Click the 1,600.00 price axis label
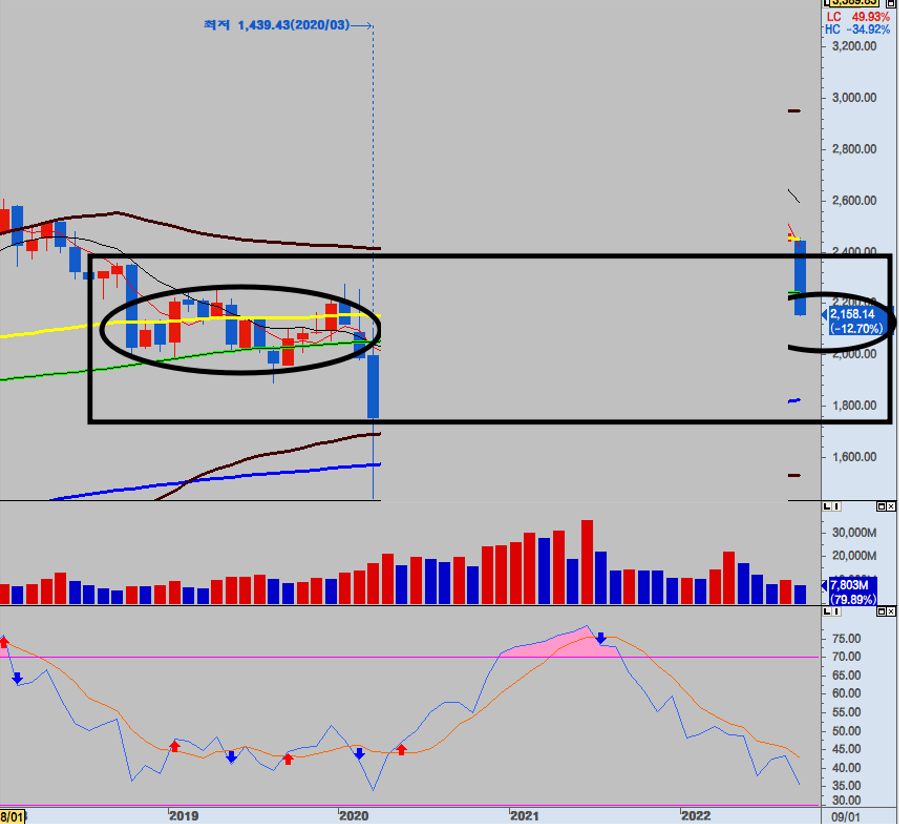 pyautogui.click(x=854, y=457)
